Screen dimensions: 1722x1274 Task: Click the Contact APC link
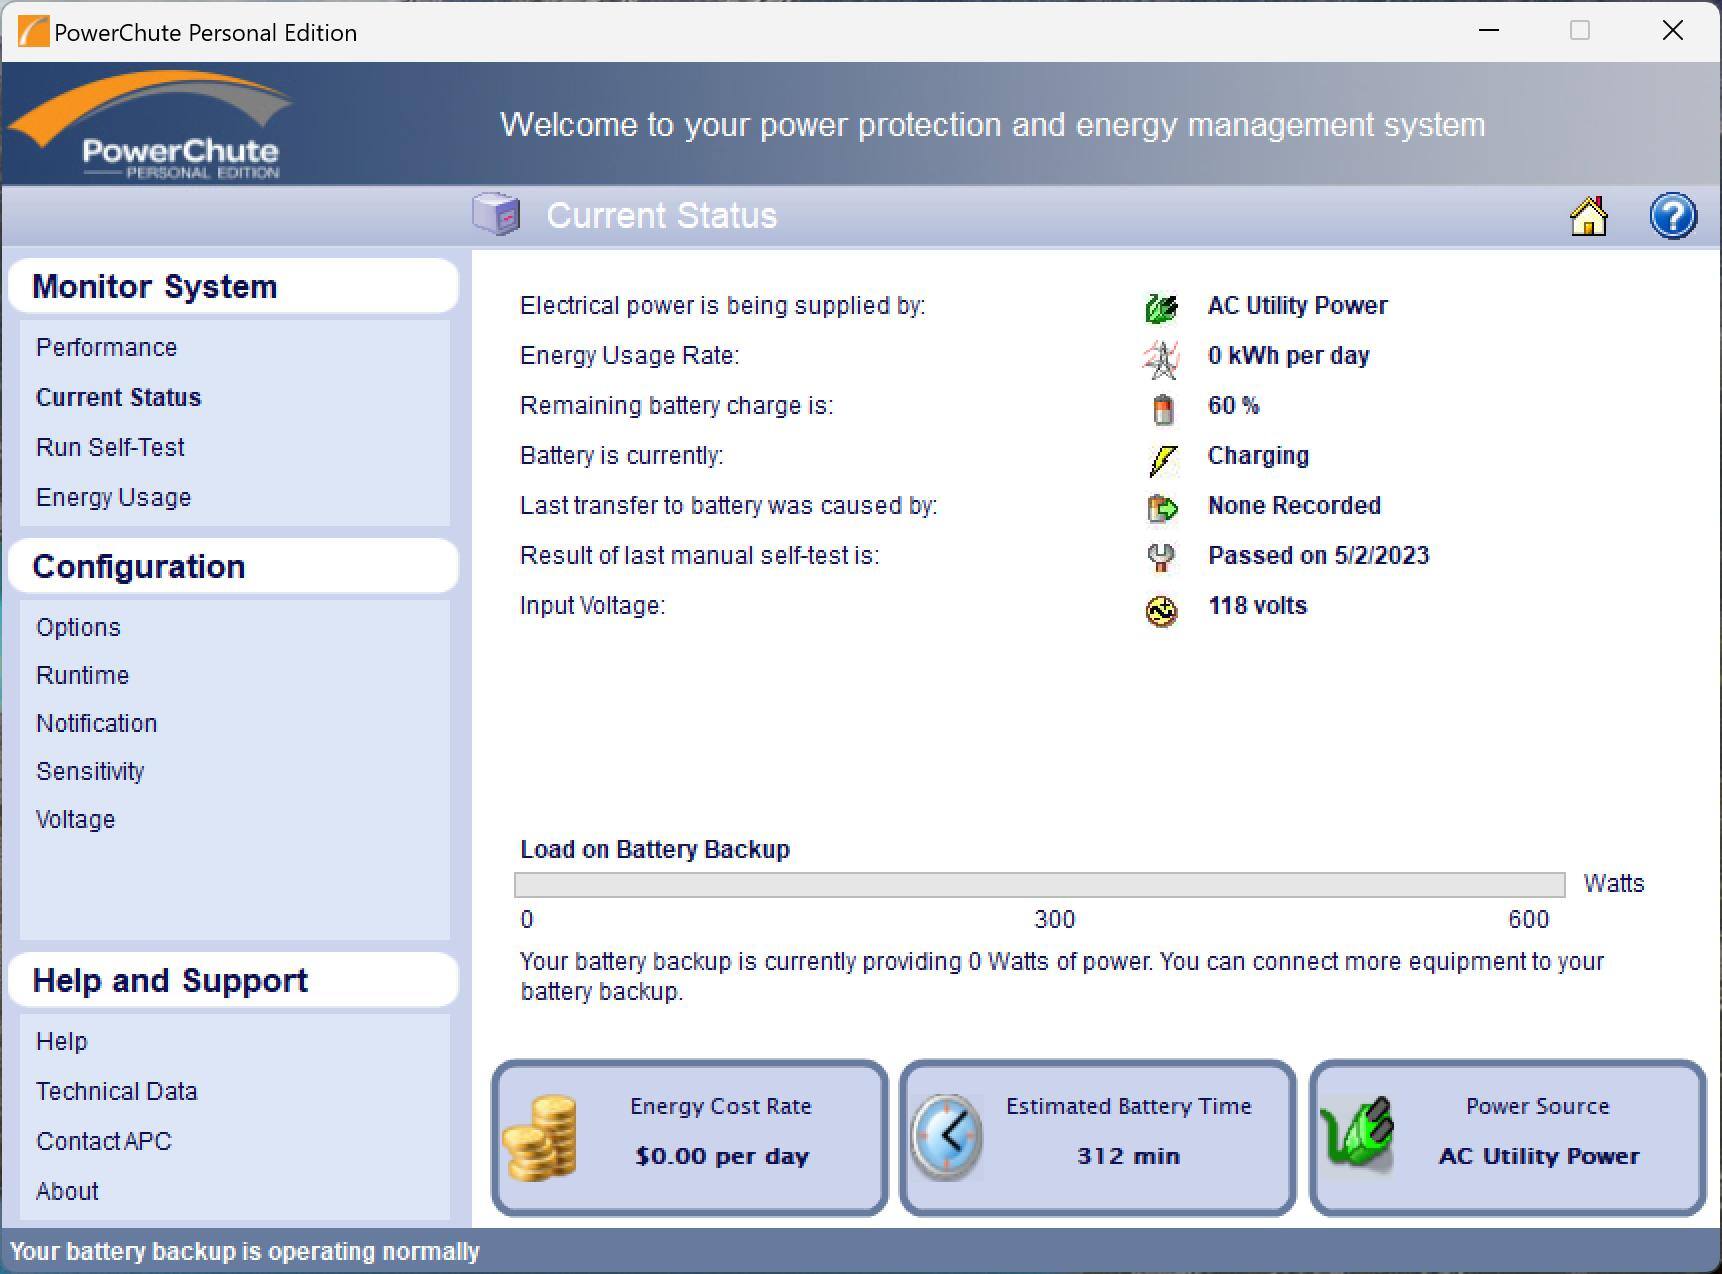(x=103, y=1141)
